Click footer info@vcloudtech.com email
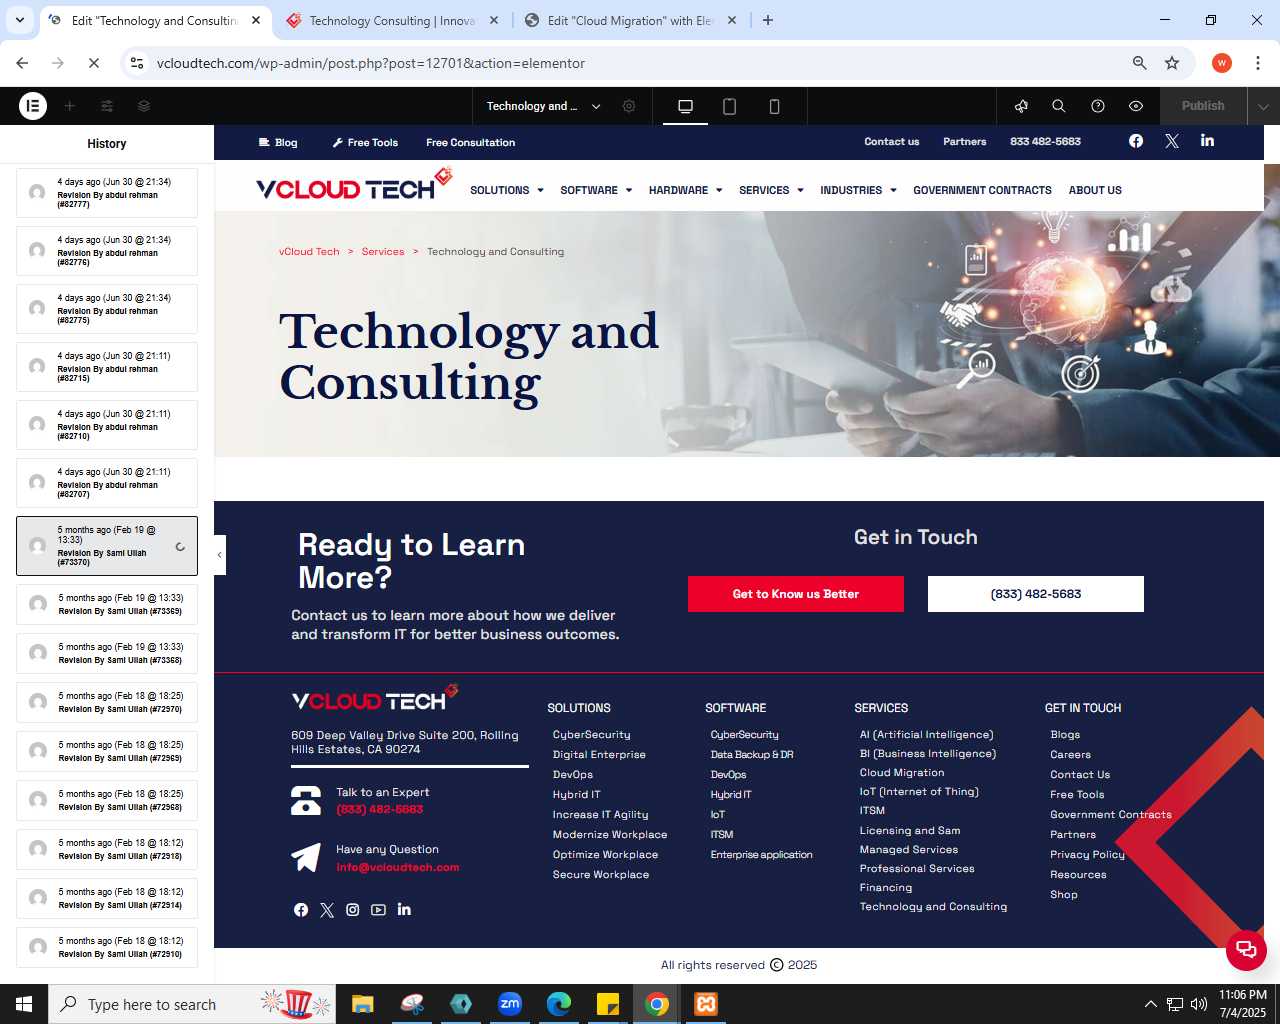The height and width of the screenshot is (1024, 1280). [x=397, y=867]
